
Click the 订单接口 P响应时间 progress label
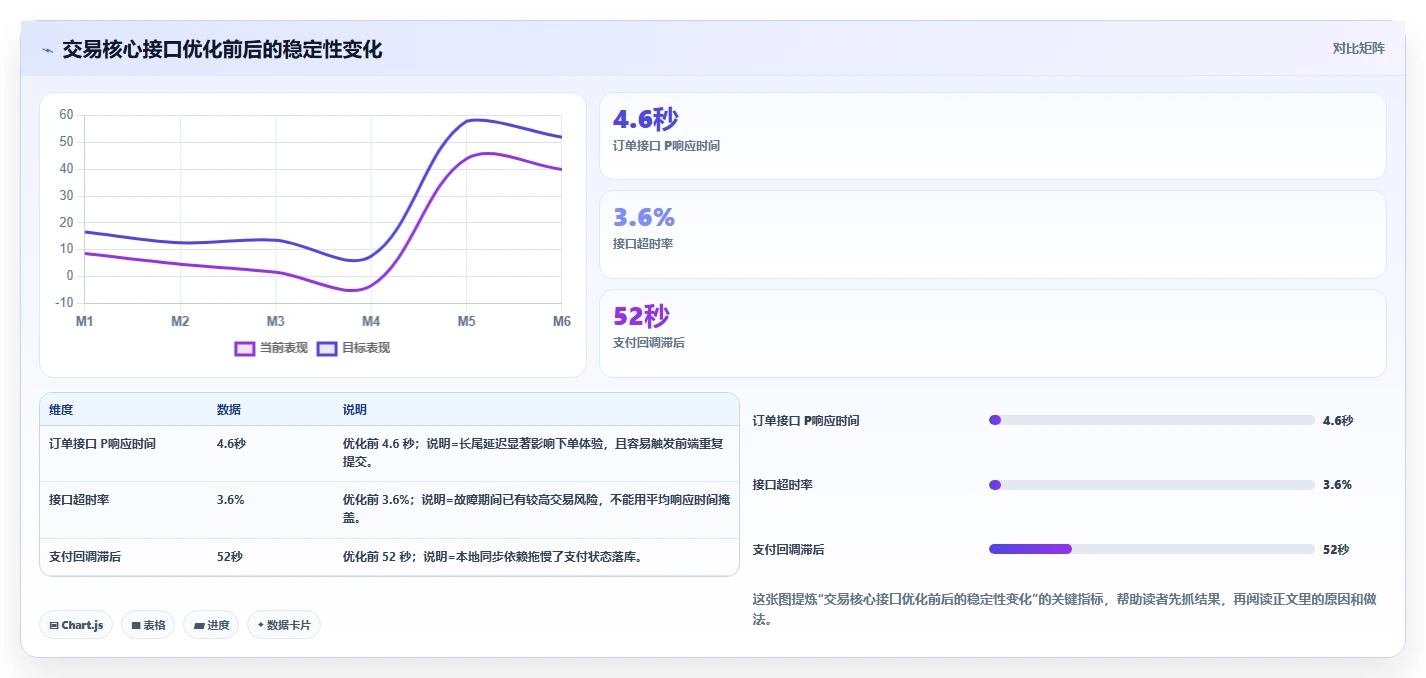click(806, 421)
